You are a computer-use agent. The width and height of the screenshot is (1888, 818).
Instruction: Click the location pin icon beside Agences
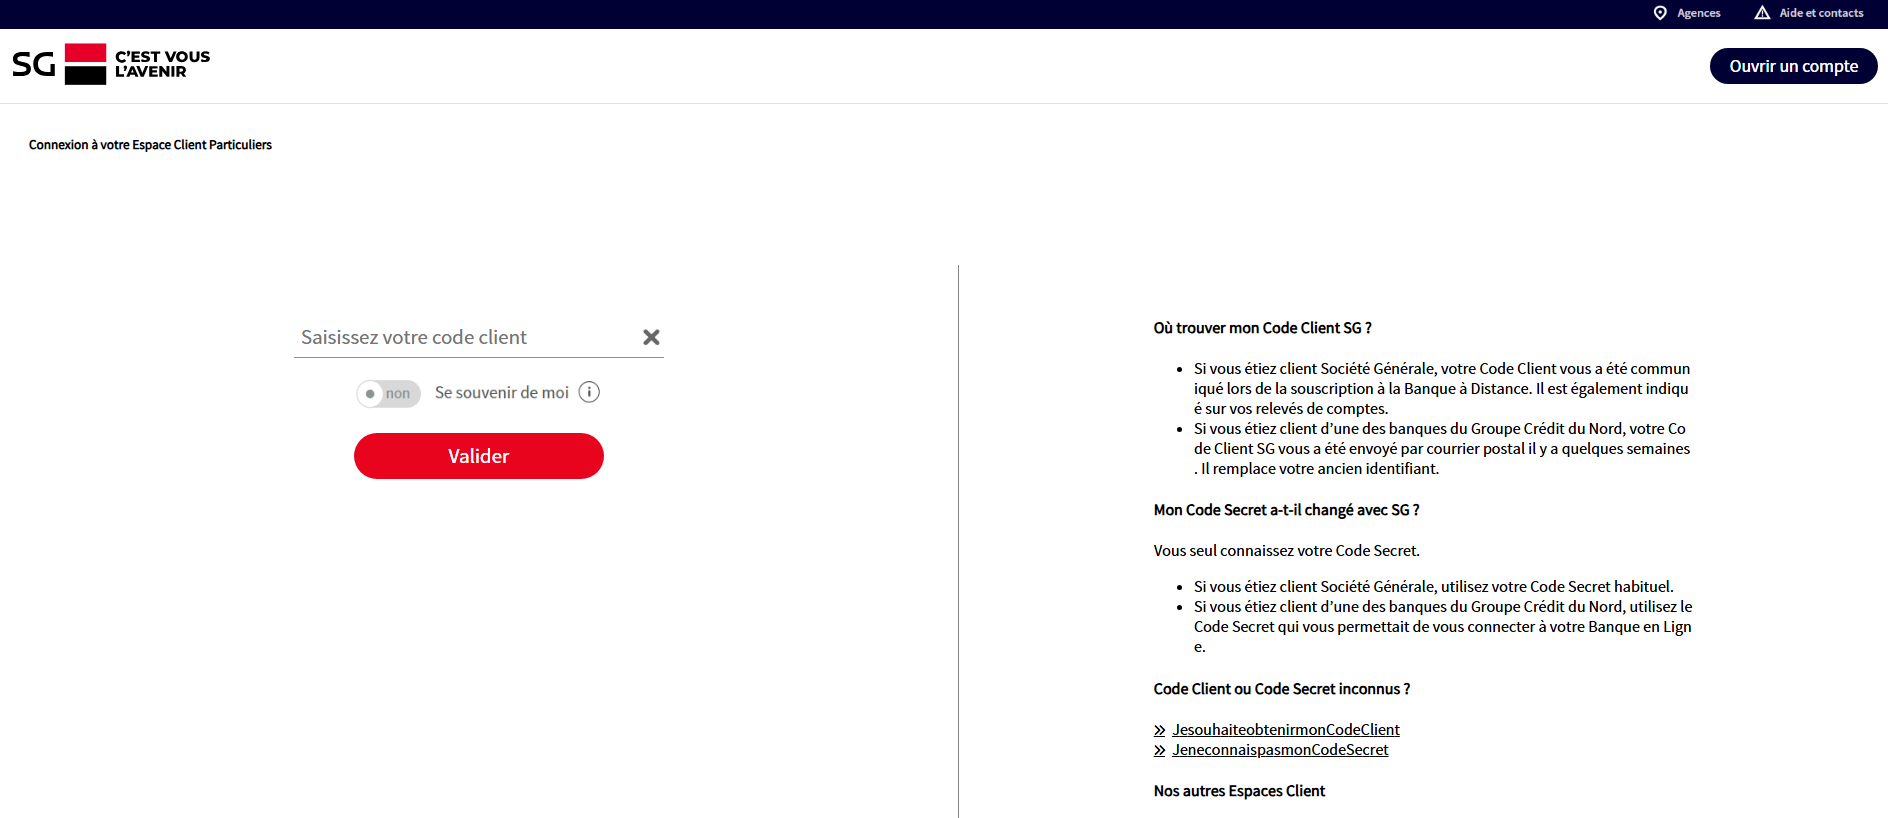point(1660,13)
